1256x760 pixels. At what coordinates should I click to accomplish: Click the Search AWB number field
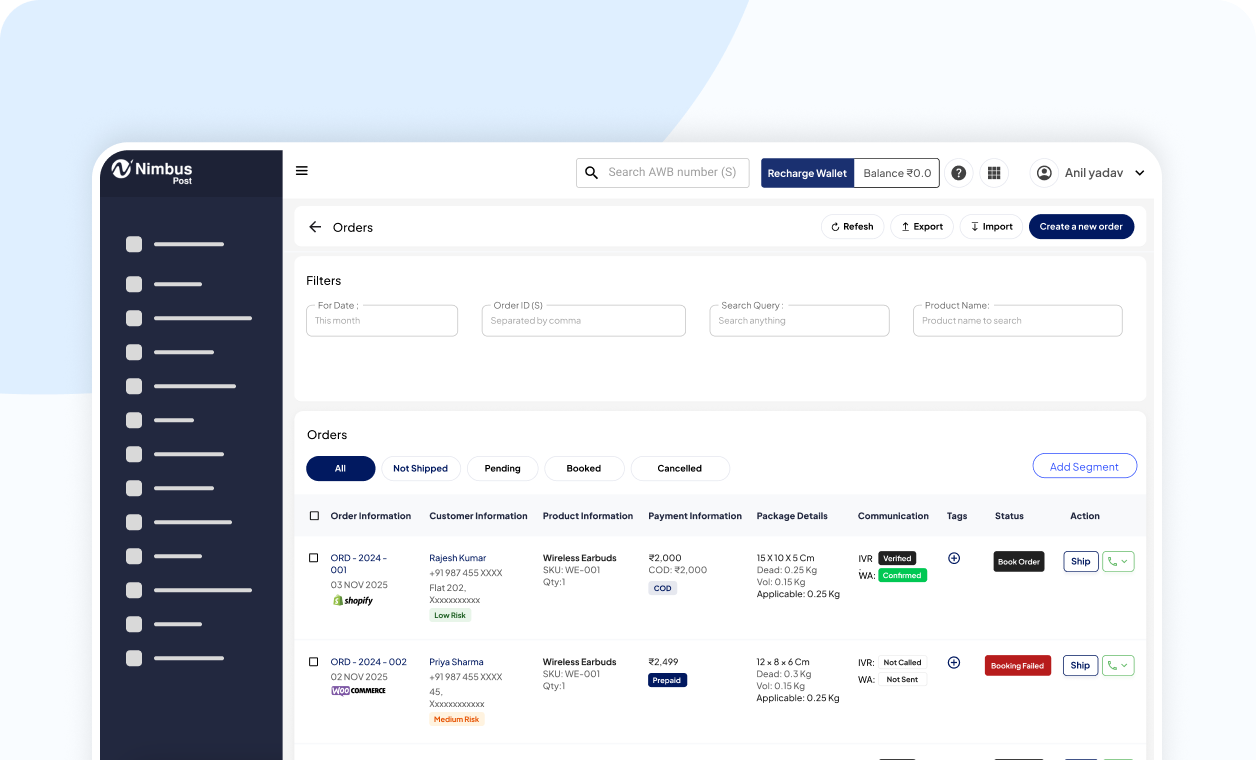pos(672,173)
